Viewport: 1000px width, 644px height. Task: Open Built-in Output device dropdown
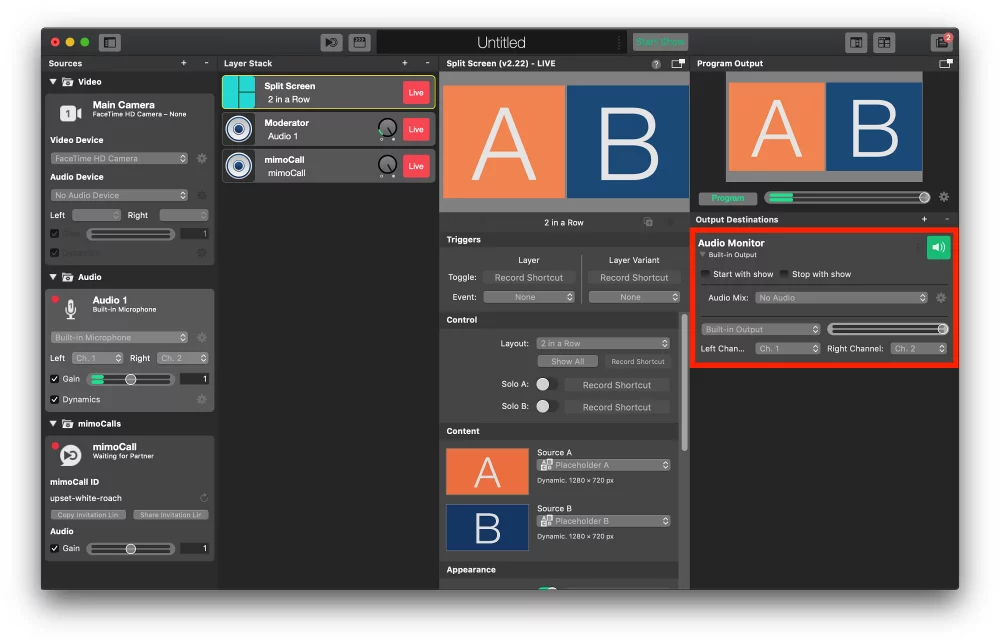(x=761, y=329)
